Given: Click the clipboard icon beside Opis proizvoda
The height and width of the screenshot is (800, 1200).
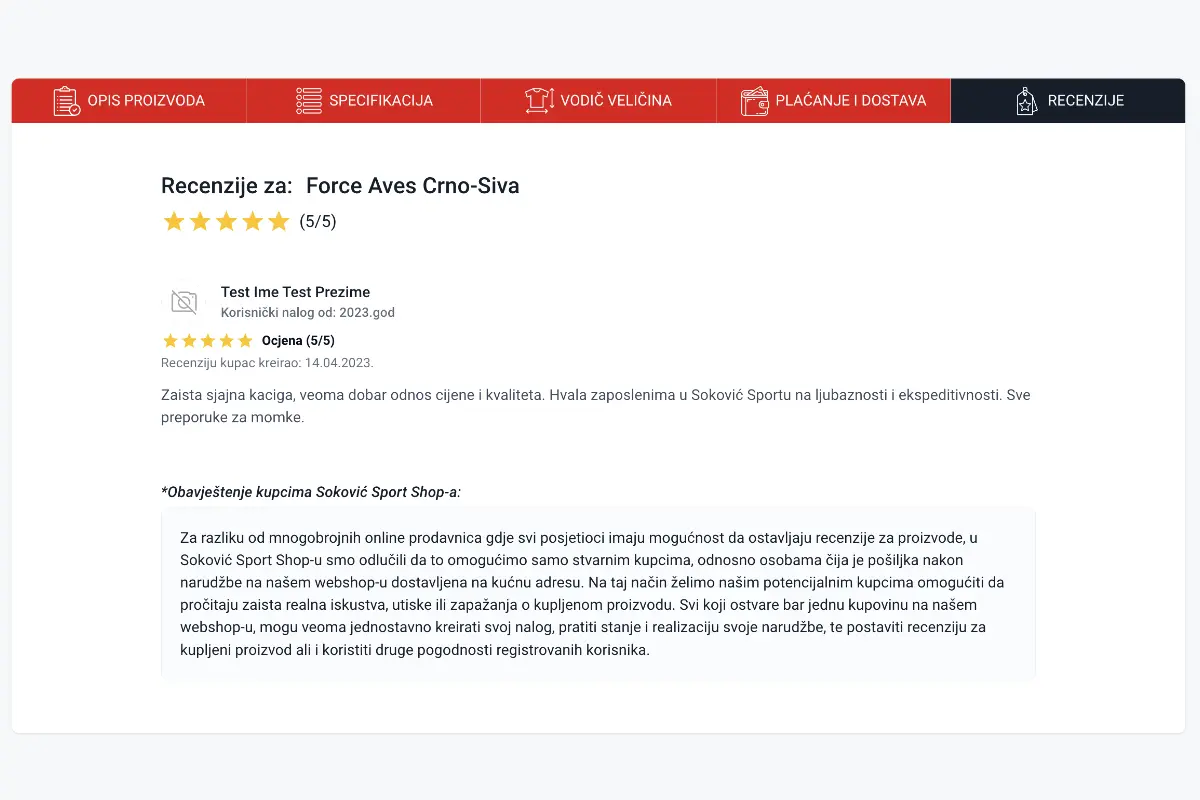Looking at the screenshot, I should click(x=67, y=101).
